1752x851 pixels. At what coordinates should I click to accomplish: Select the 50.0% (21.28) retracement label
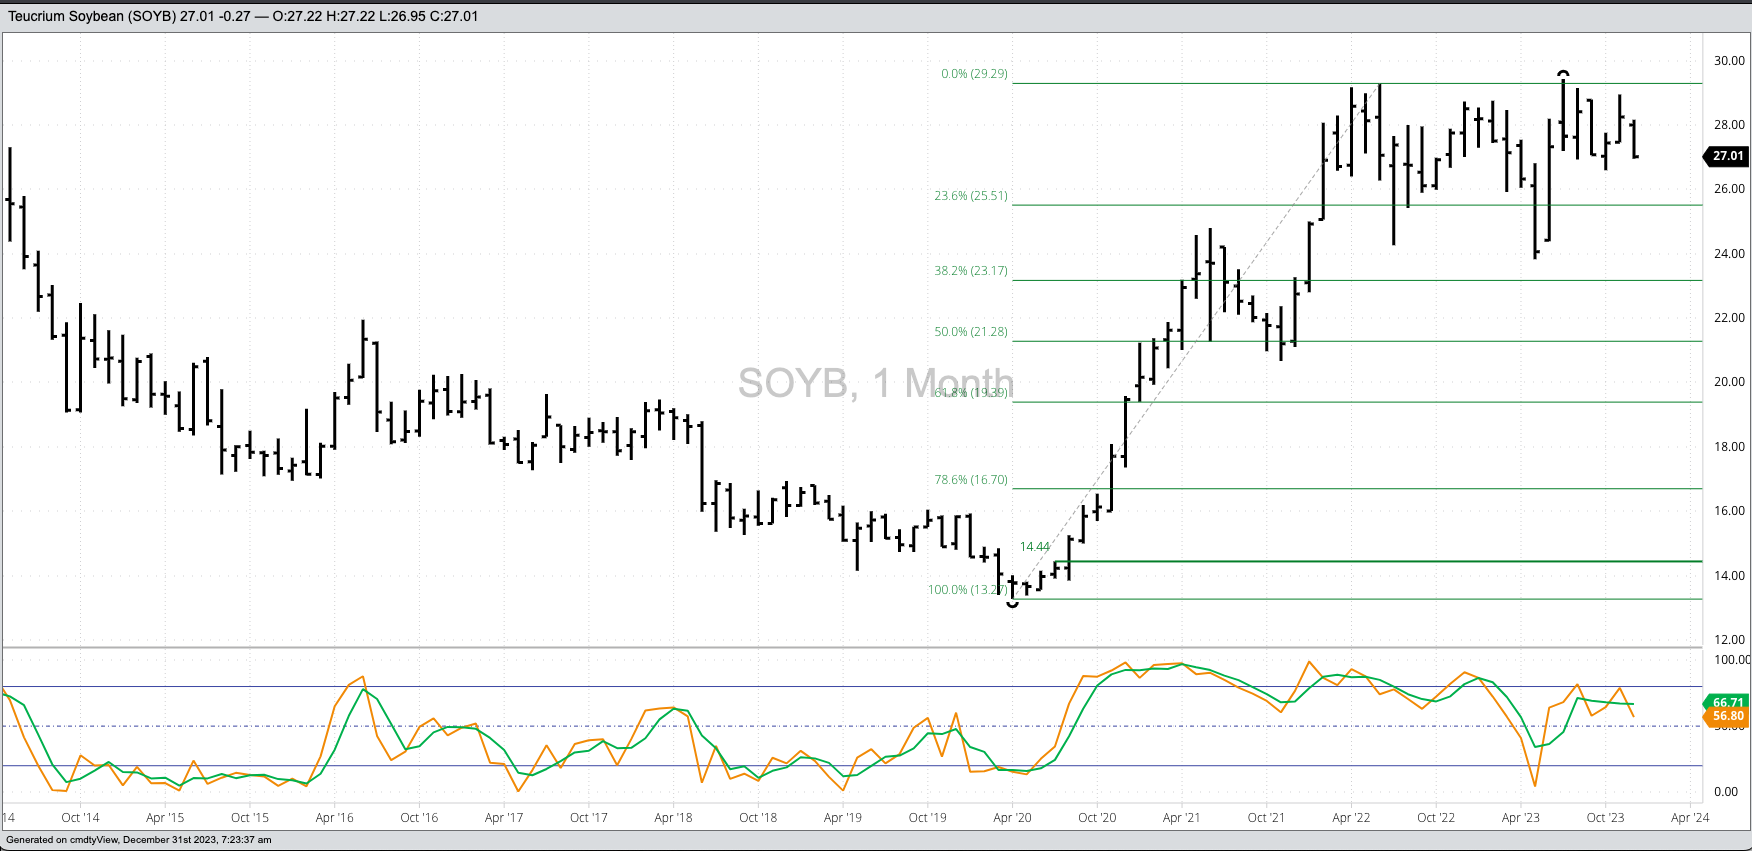[x=971, y=332]
